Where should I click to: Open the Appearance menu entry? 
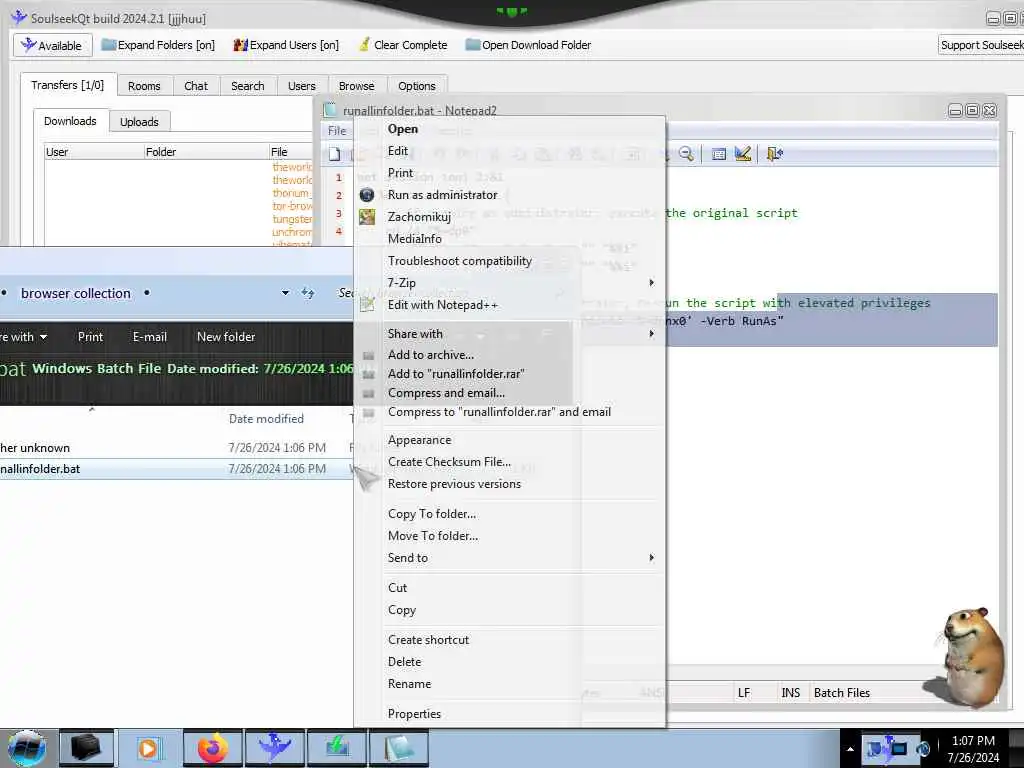419,440
